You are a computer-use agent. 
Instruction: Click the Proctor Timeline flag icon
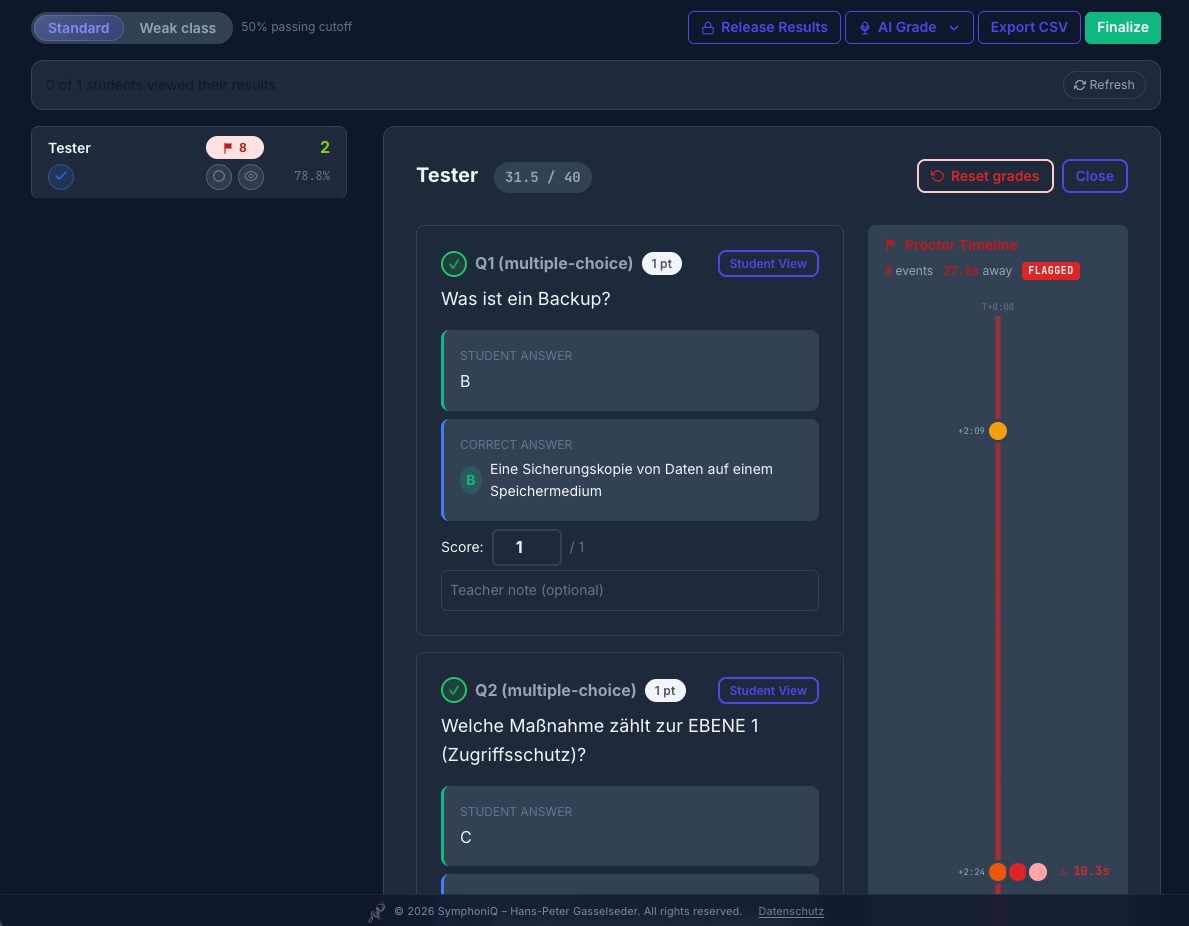pyautogui.click(x=890, y=245)
